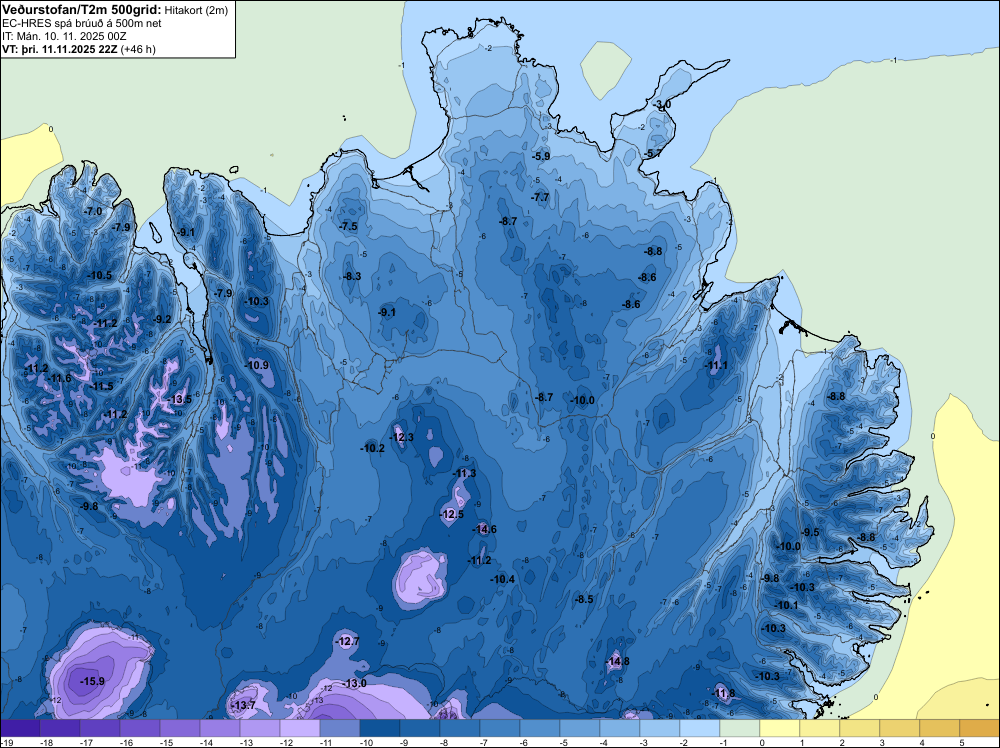Screen dimensions: 1000x748
Task: Click the -5.7 temperature value
Action: [x=652, y=154]
